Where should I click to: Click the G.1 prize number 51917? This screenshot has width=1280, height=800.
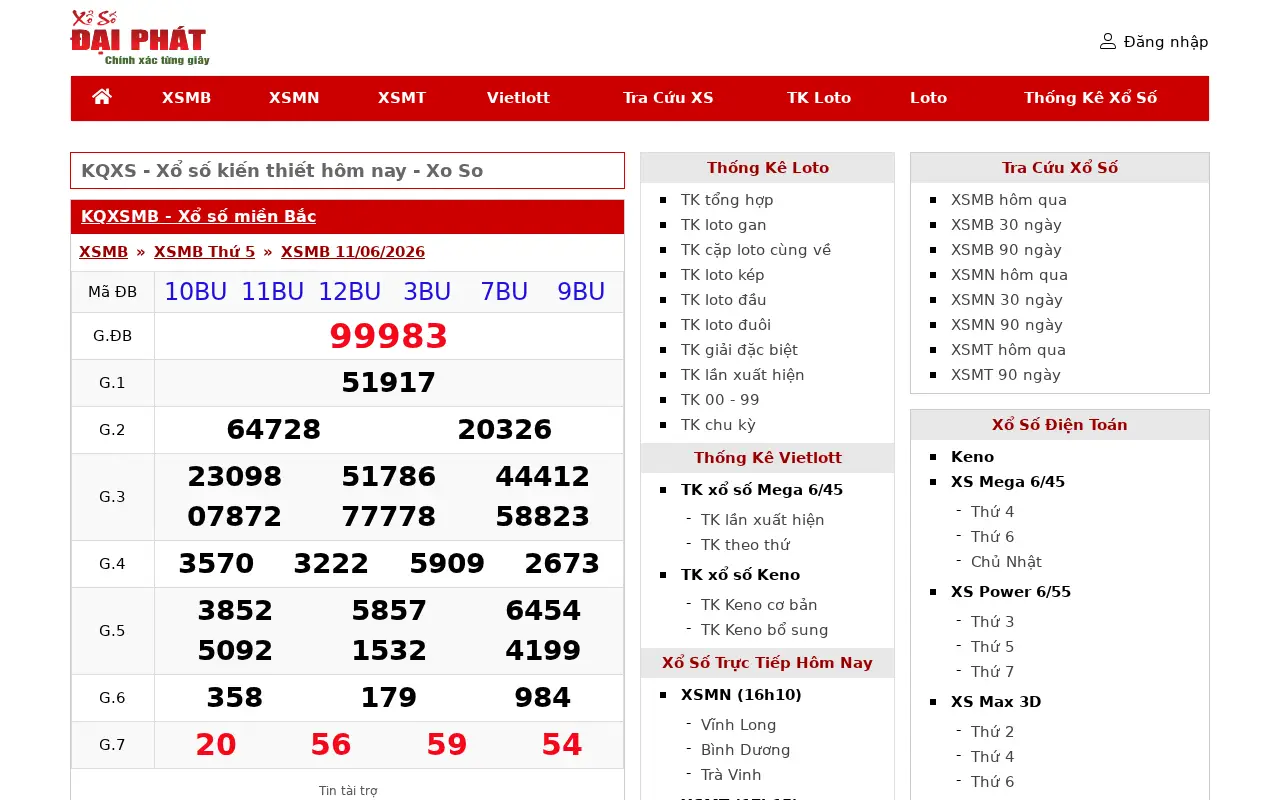click(x=389, y=383)
